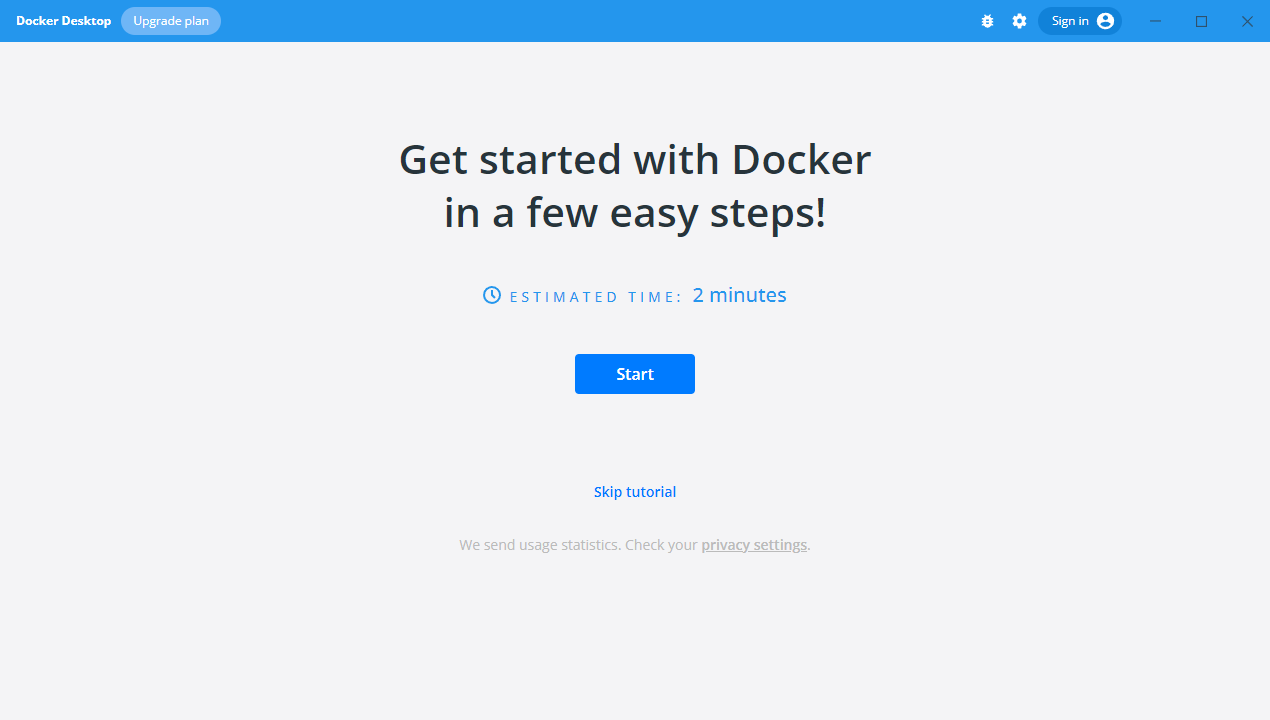This screenshot has width=1270, height=720.
Task: Start the Docker tutorial
Action: click(635, 374)
